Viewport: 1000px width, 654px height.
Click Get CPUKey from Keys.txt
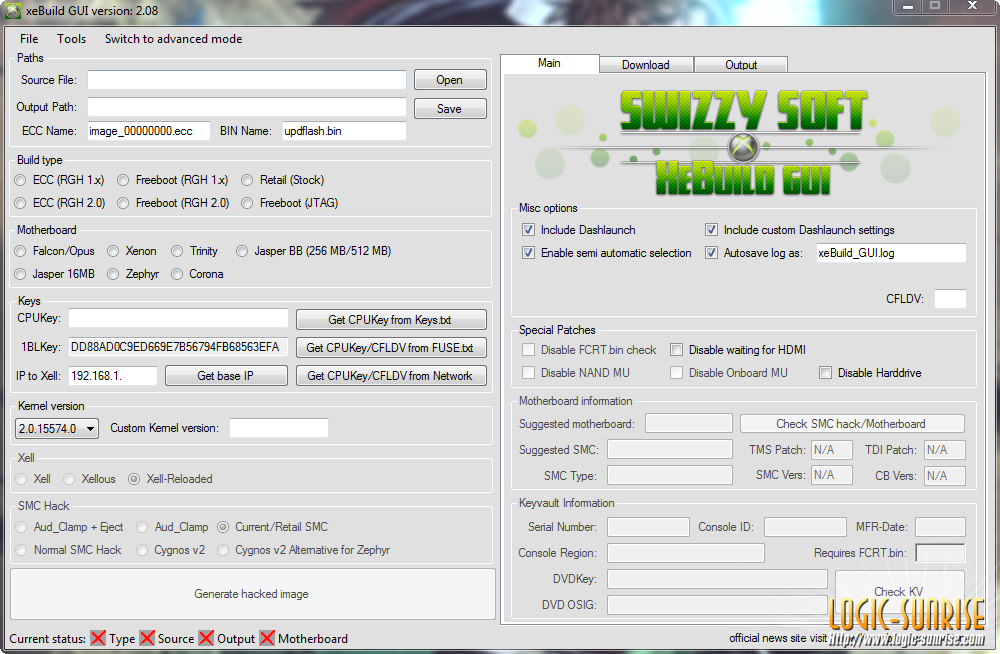(390, 320)
